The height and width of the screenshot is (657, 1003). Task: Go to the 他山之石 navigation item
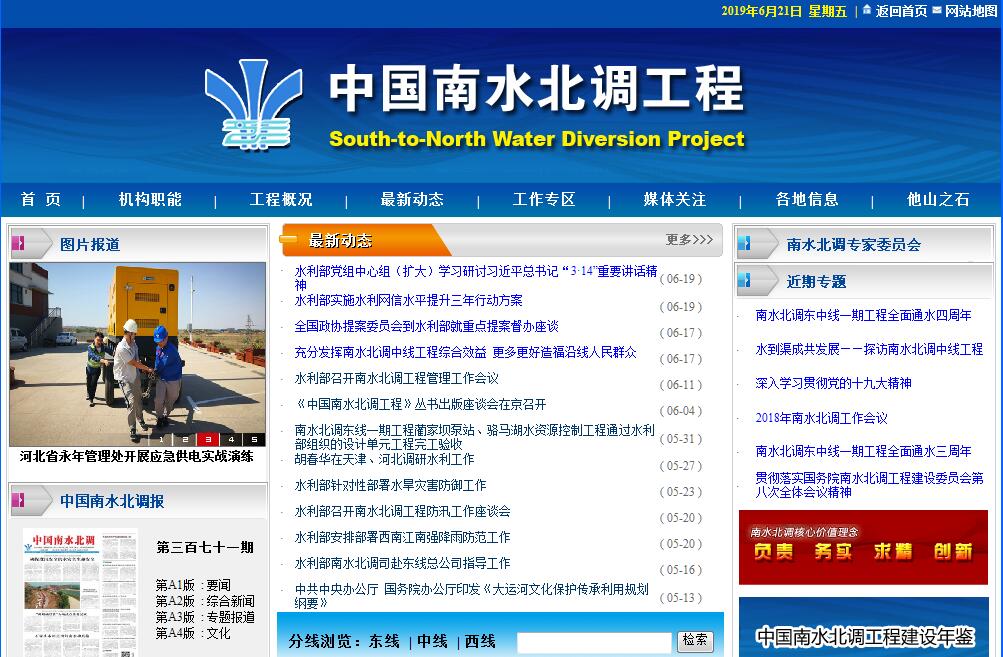[938, 199]
